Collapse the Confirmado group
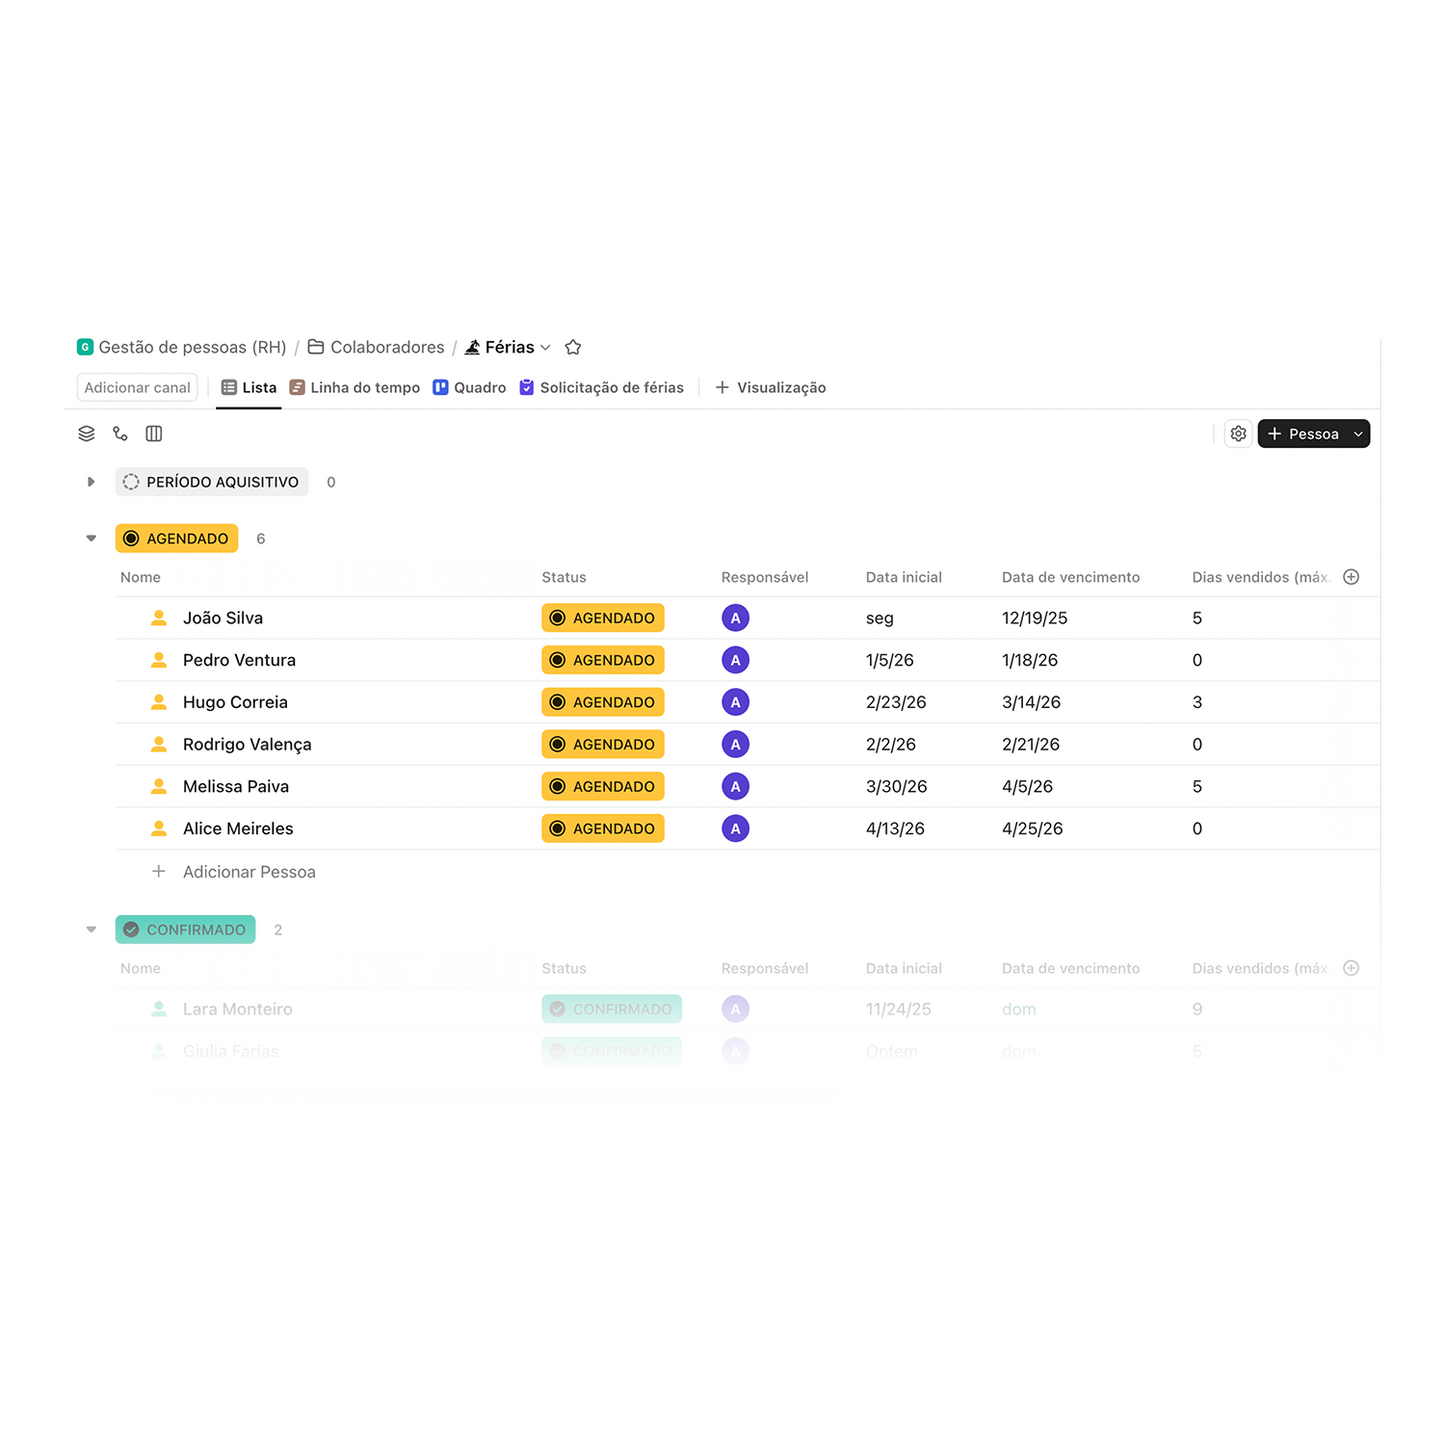 pos(91,930)
